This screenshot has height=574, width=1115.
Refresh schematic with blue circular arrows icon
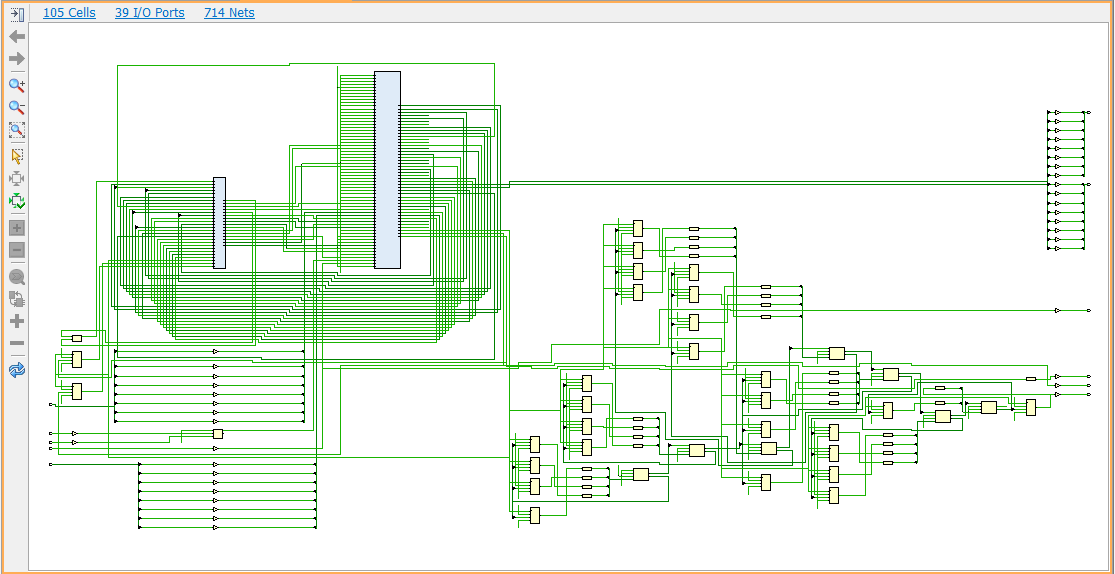click(x=16, y=370)
